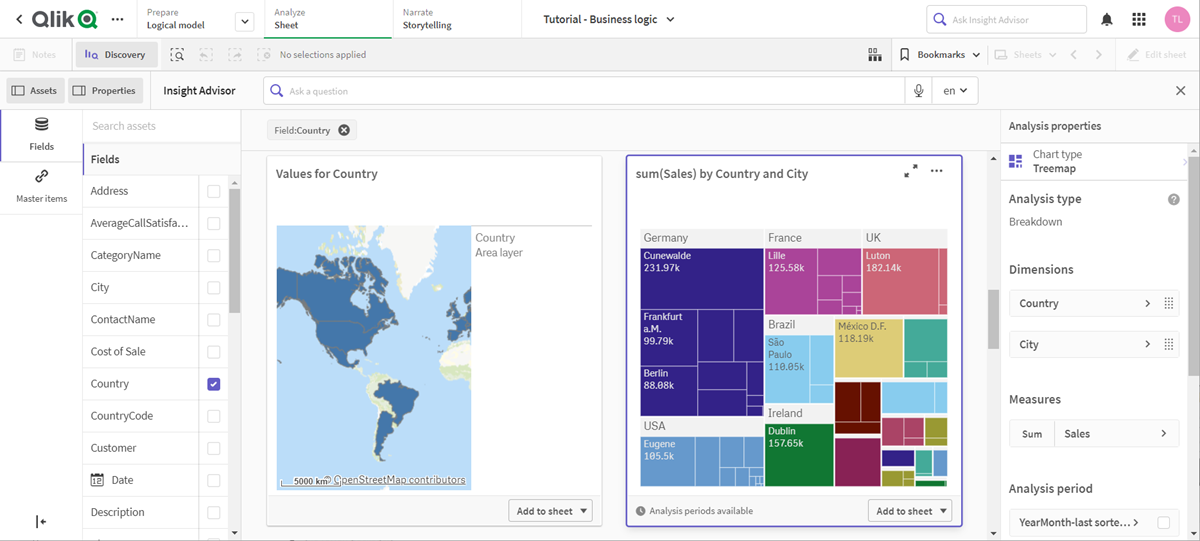The height and width of the screenshot is (541, 1200).
Task: Click the Dublin treemap block
Action: (799, 455)
